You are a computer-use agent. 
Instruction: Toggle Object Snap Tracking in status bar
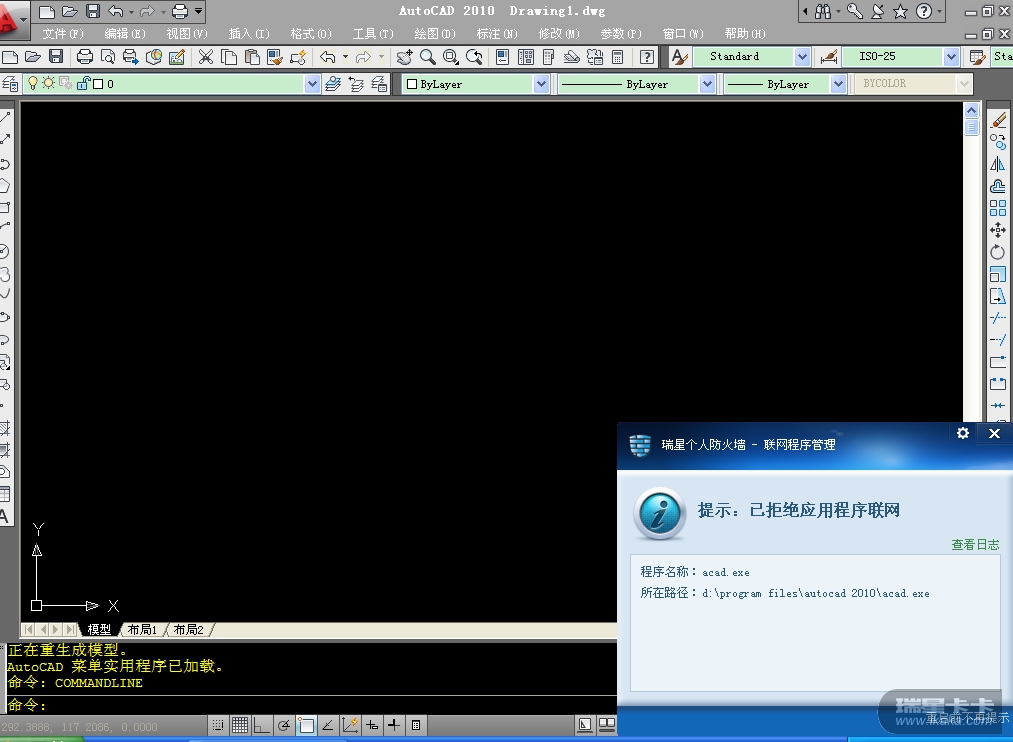coord(328,725)
